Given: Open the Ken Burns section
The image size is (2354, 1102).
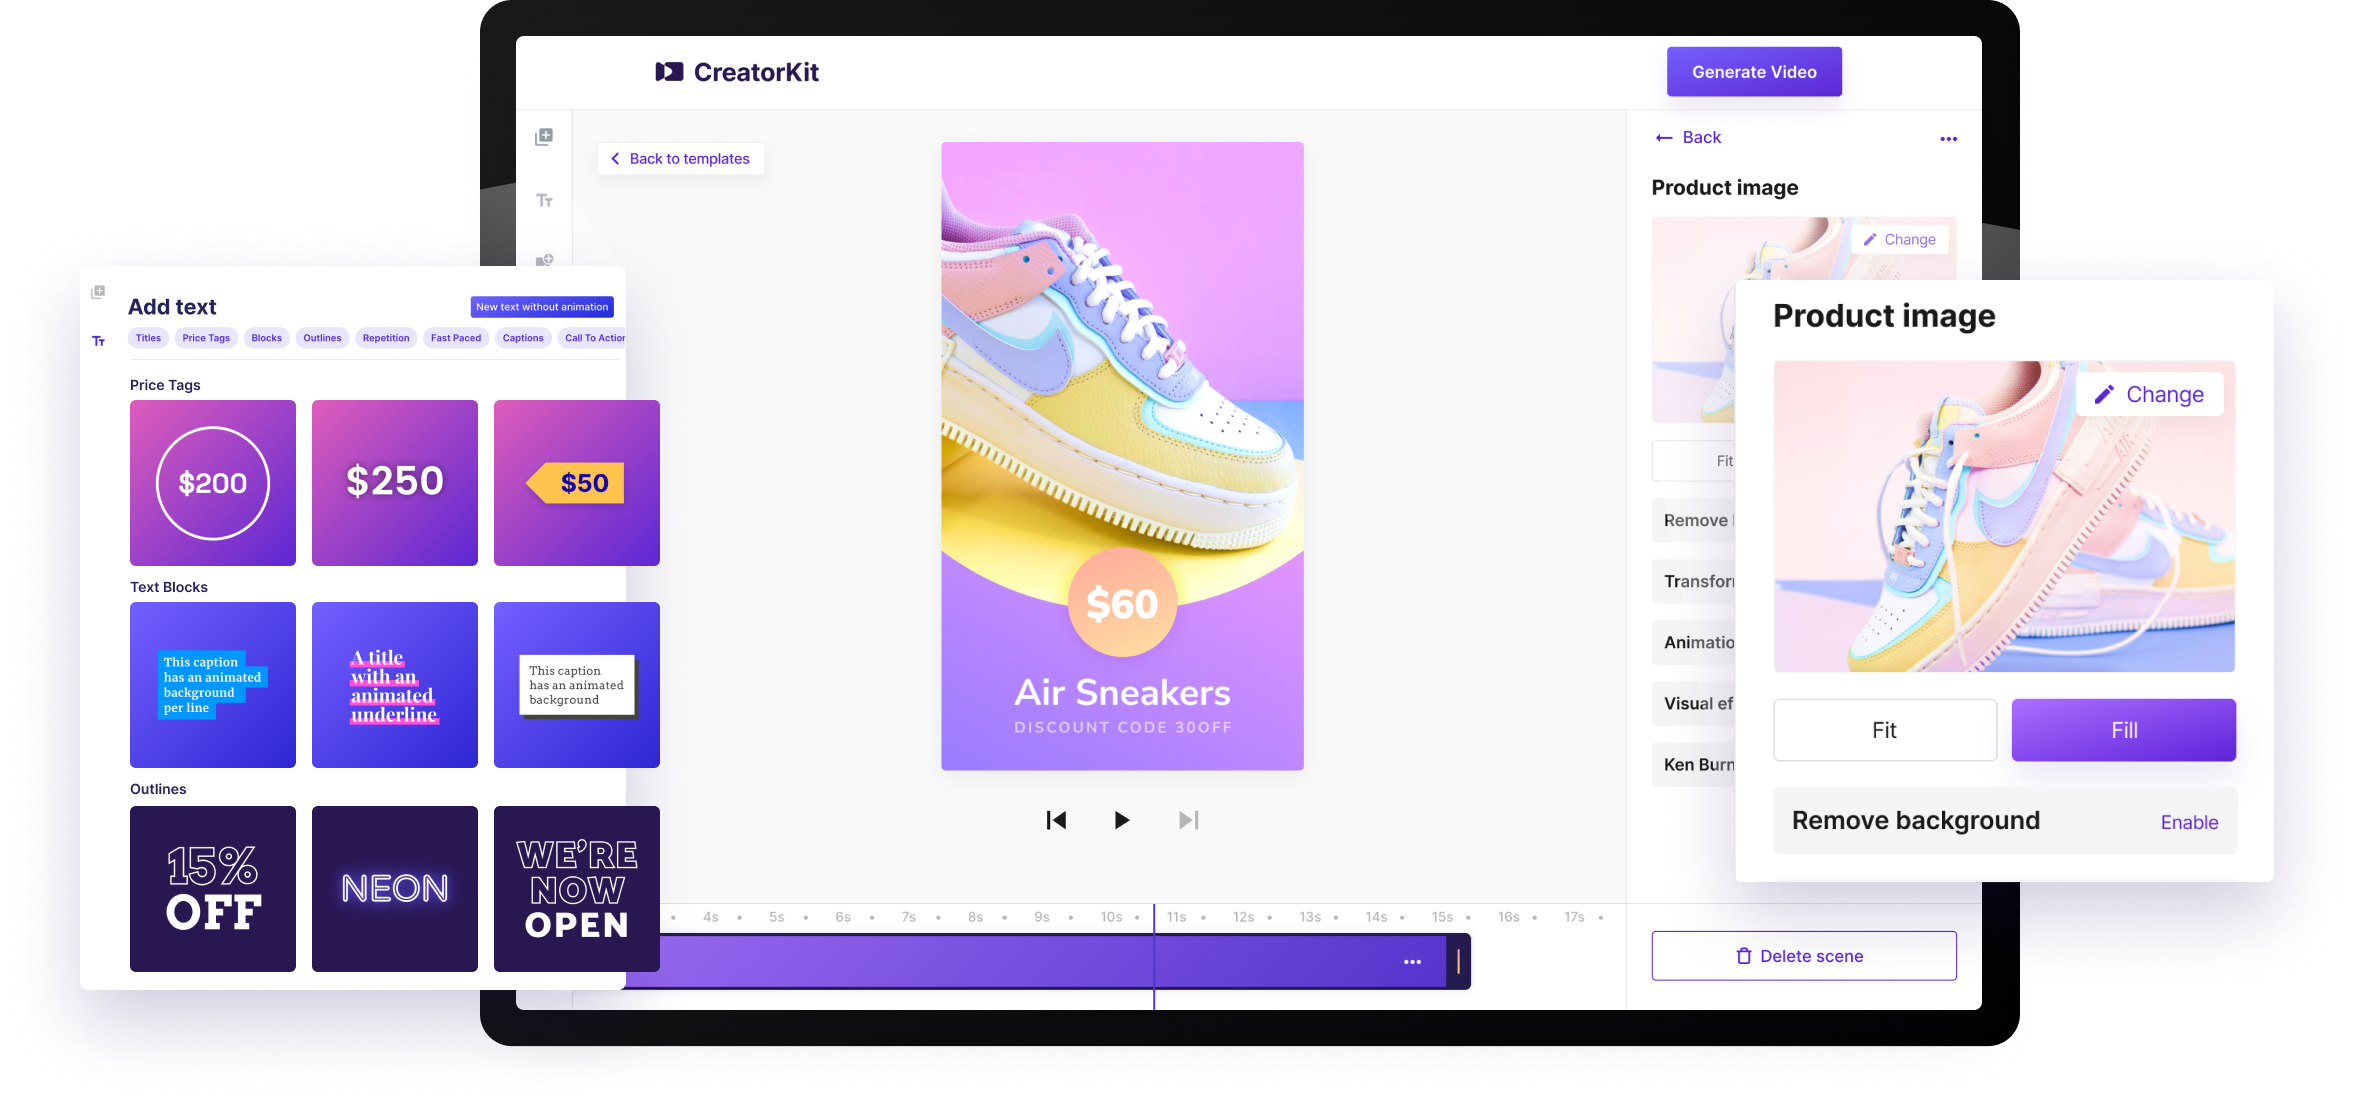Looking at the screenshot, I should coord(1694,764).
